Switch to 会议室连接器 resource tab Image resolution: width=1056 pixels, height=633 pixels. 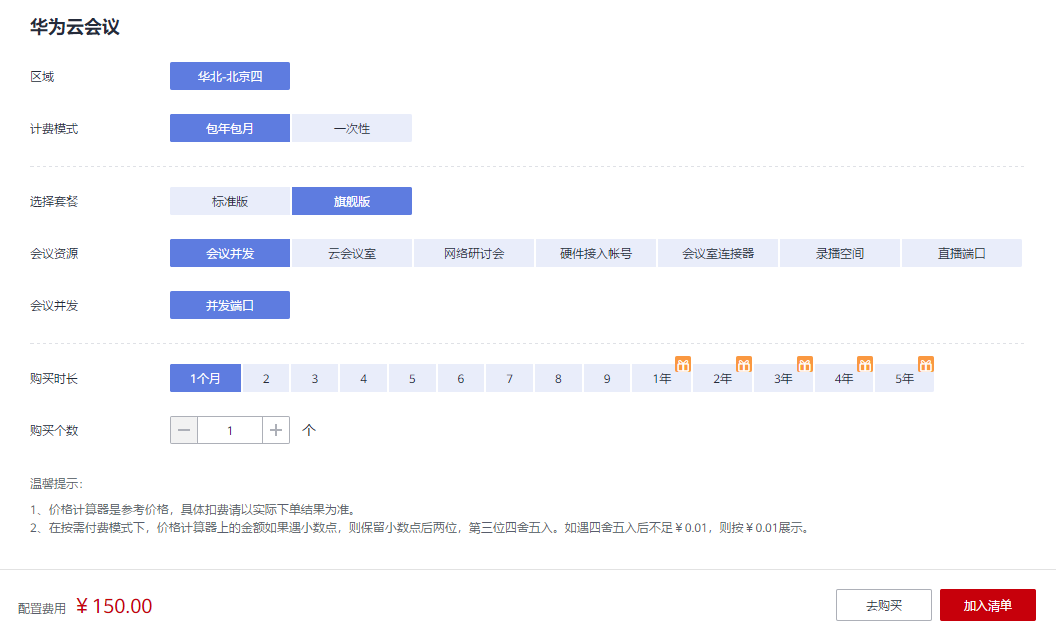[x=718, y=253]
